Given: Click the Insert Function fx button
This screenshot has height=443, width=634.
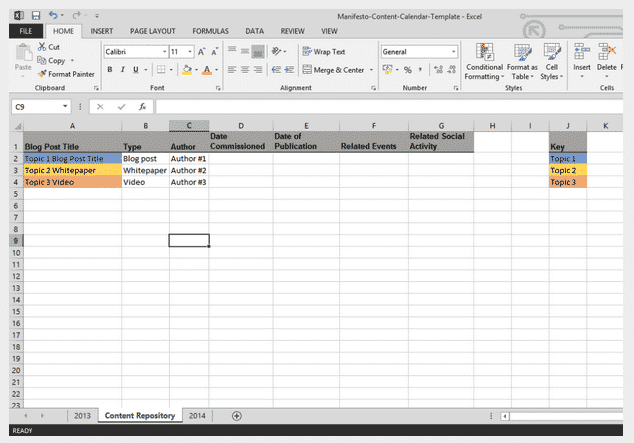Looking at the screenshot, I should click(142, 107).
